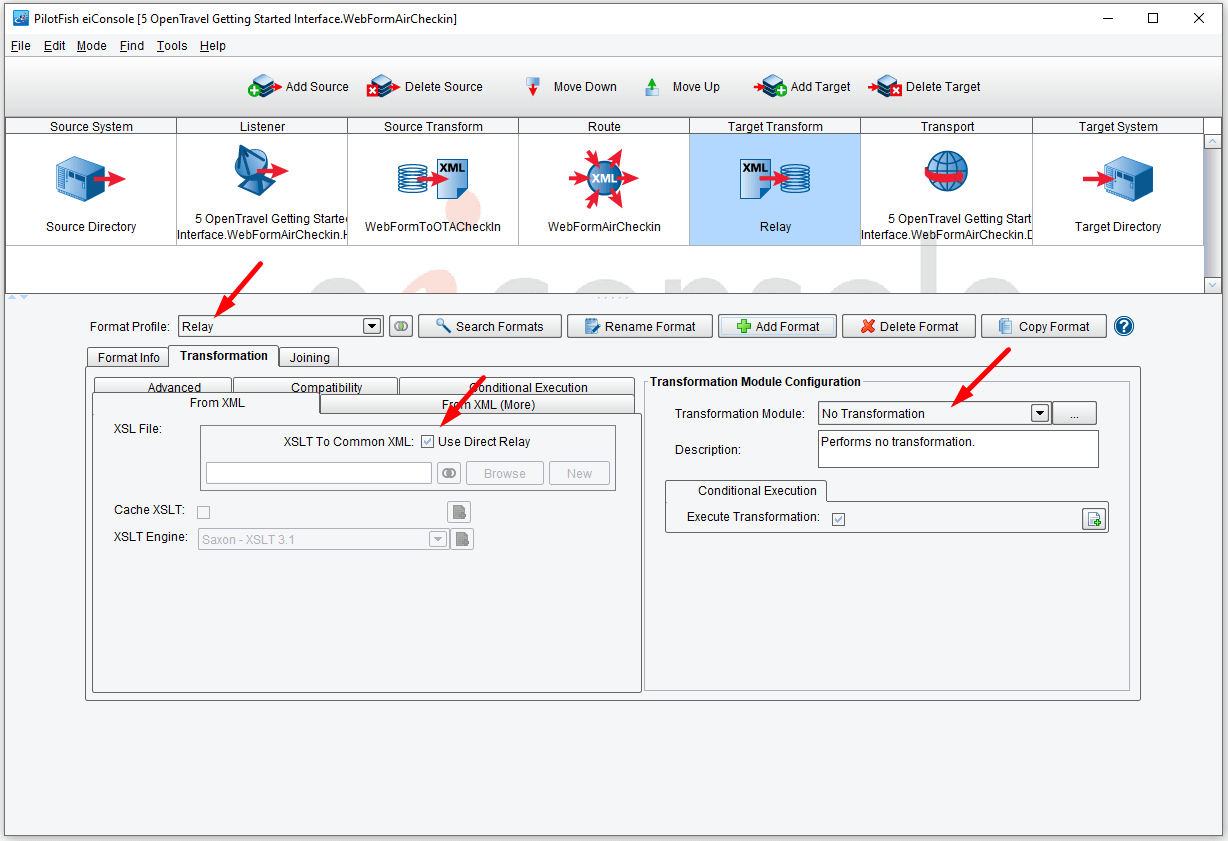This screenshot has height=841, width=1228.
Task: Click the Execute Transformation expression icon
Action: (x=1094, y=518)
